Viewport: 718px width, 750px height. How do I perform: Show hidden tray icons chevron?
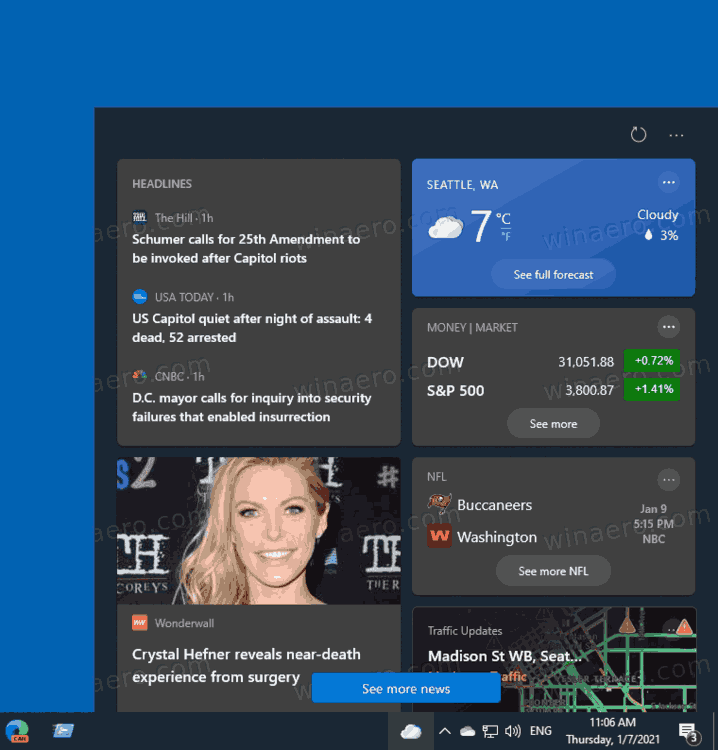[x=445, y=731]
